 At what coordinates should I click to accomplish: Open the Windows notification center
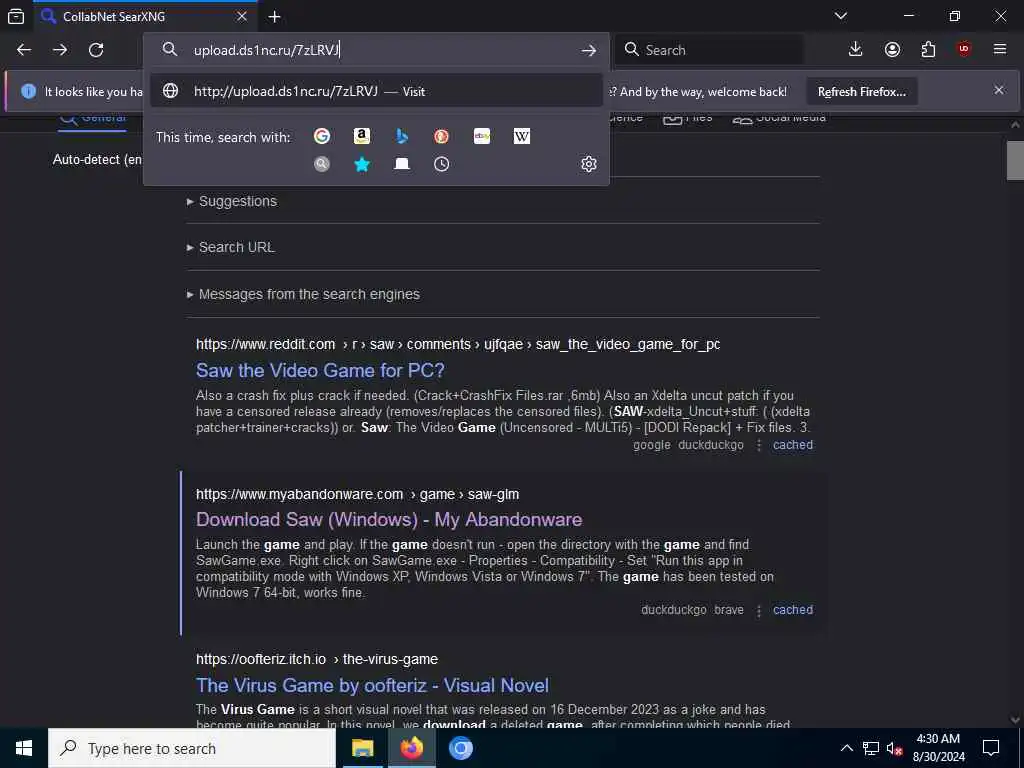(x=991, y=748)
